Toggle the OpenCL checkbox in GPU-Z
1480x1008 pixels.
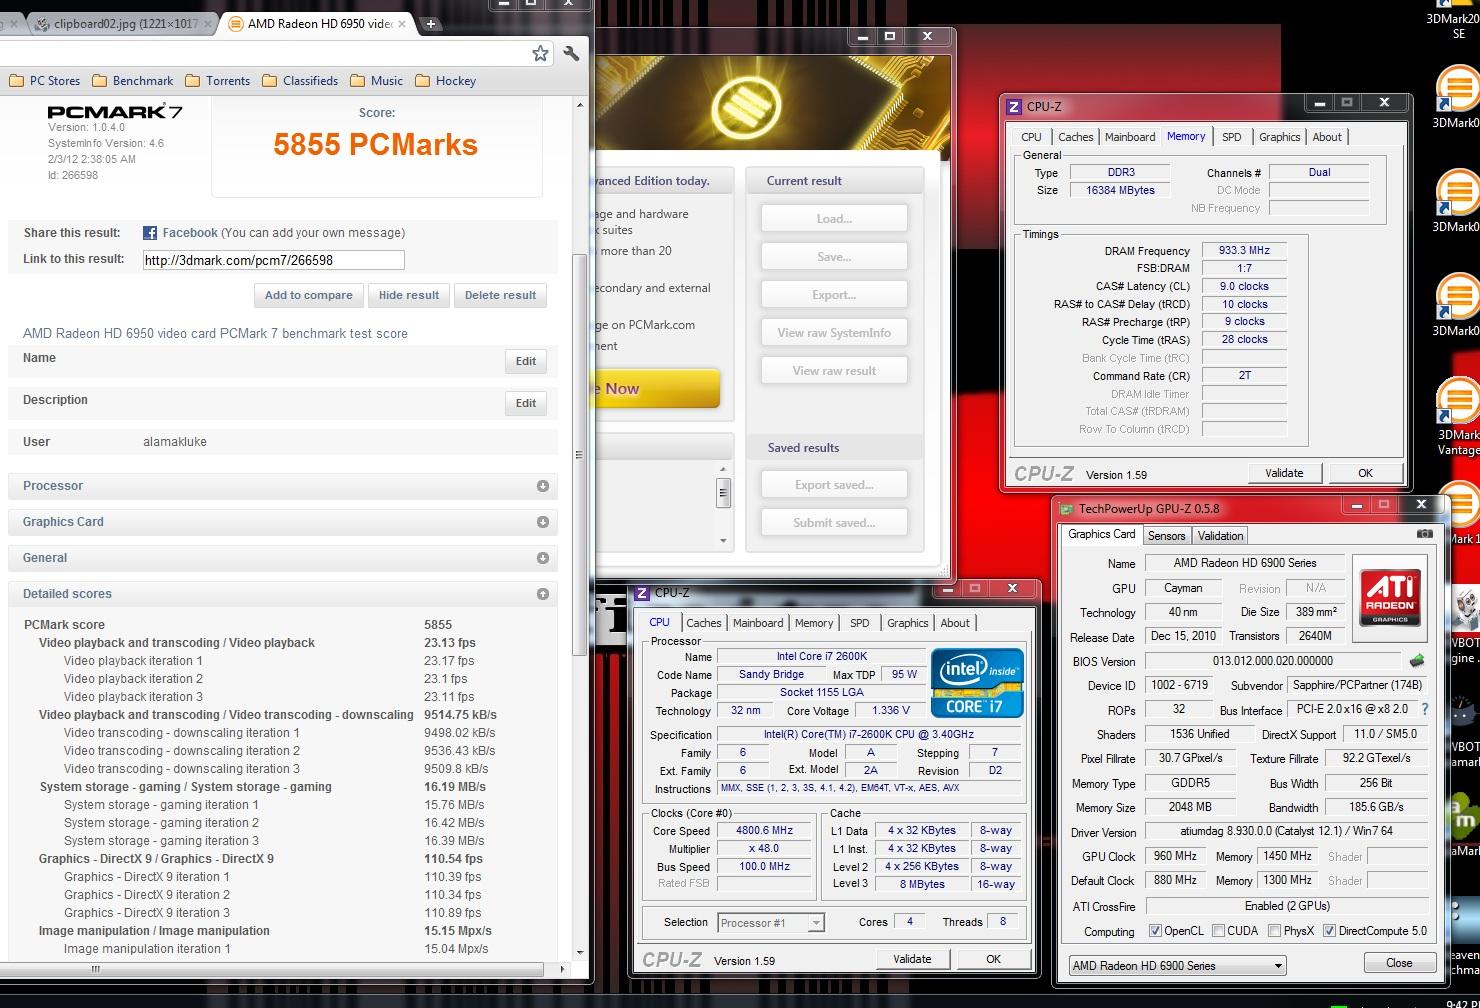pos(1155,931)
